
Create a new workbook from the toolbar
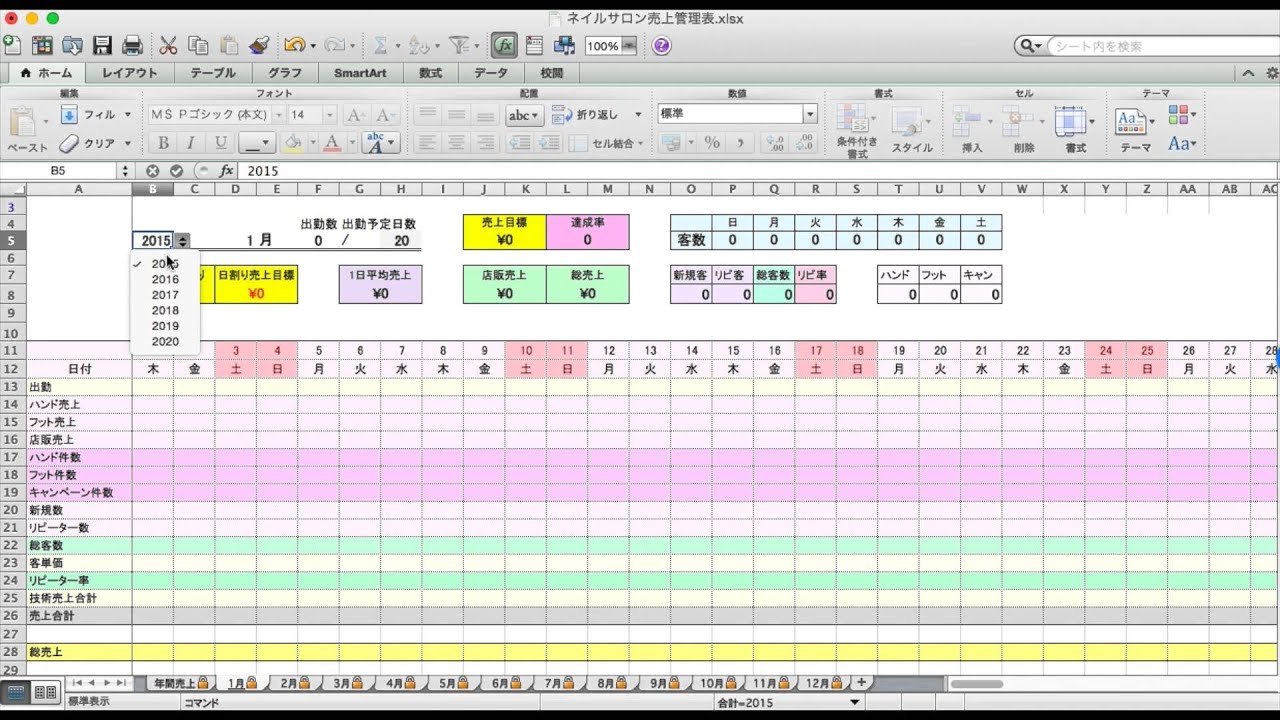coord(12,45)
